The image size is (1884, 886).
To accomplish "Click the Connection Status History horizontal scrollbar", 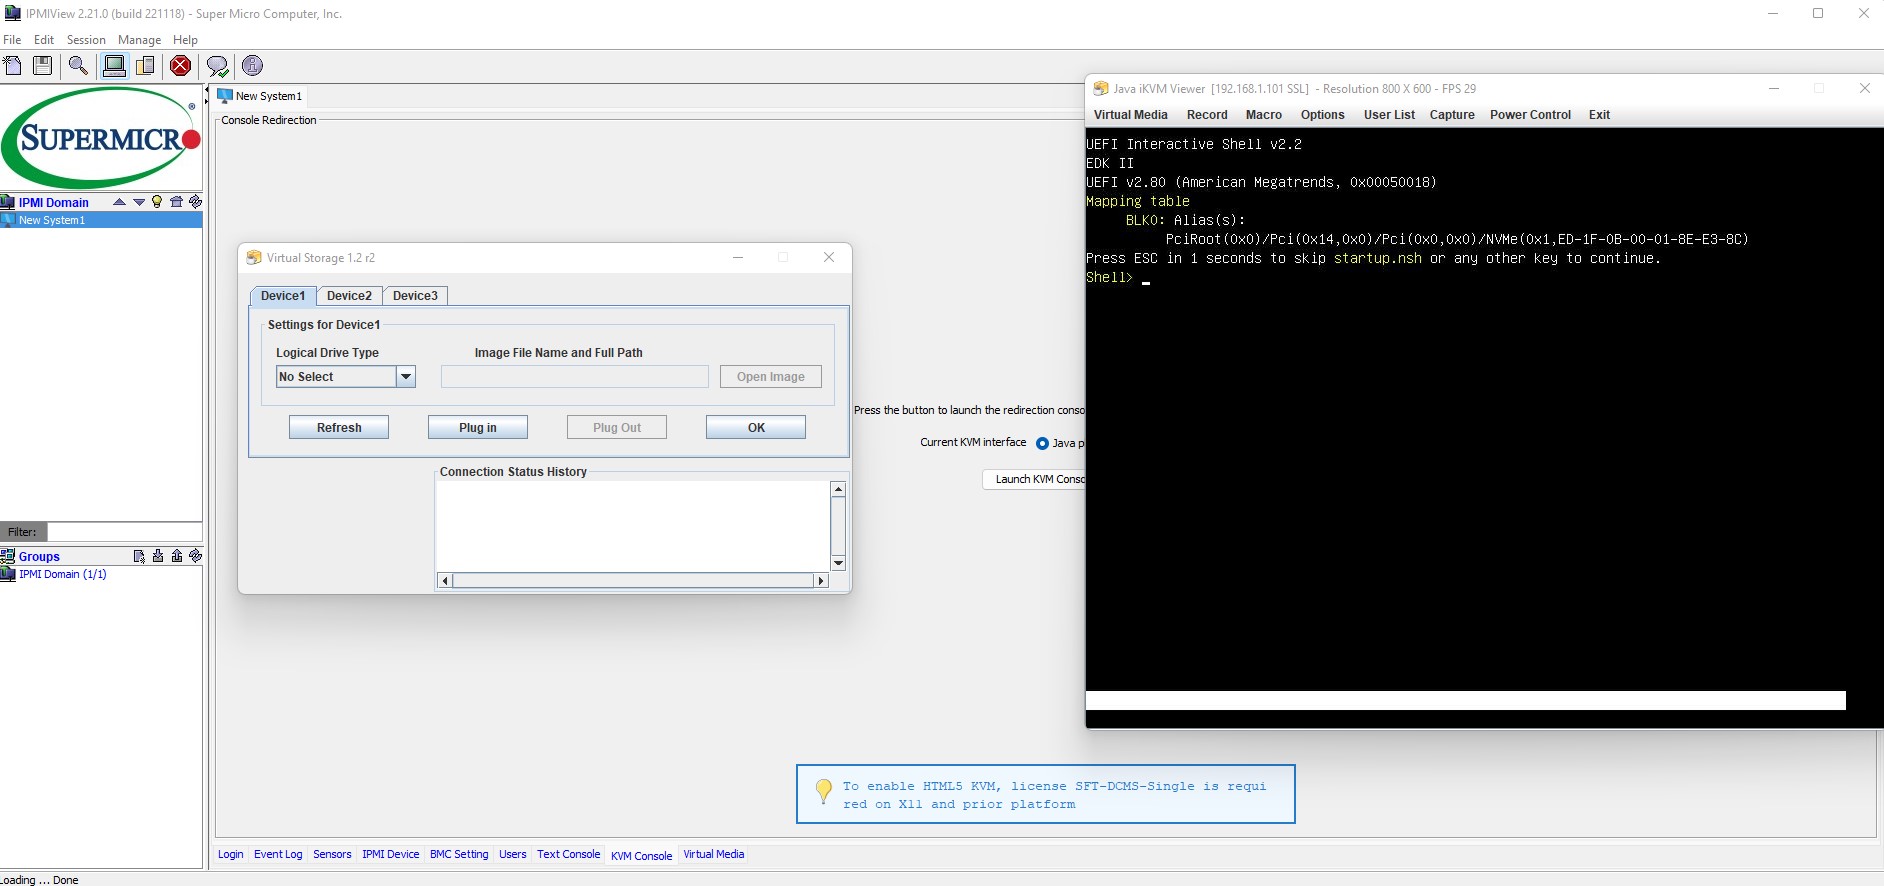I will tap(633, 581).
